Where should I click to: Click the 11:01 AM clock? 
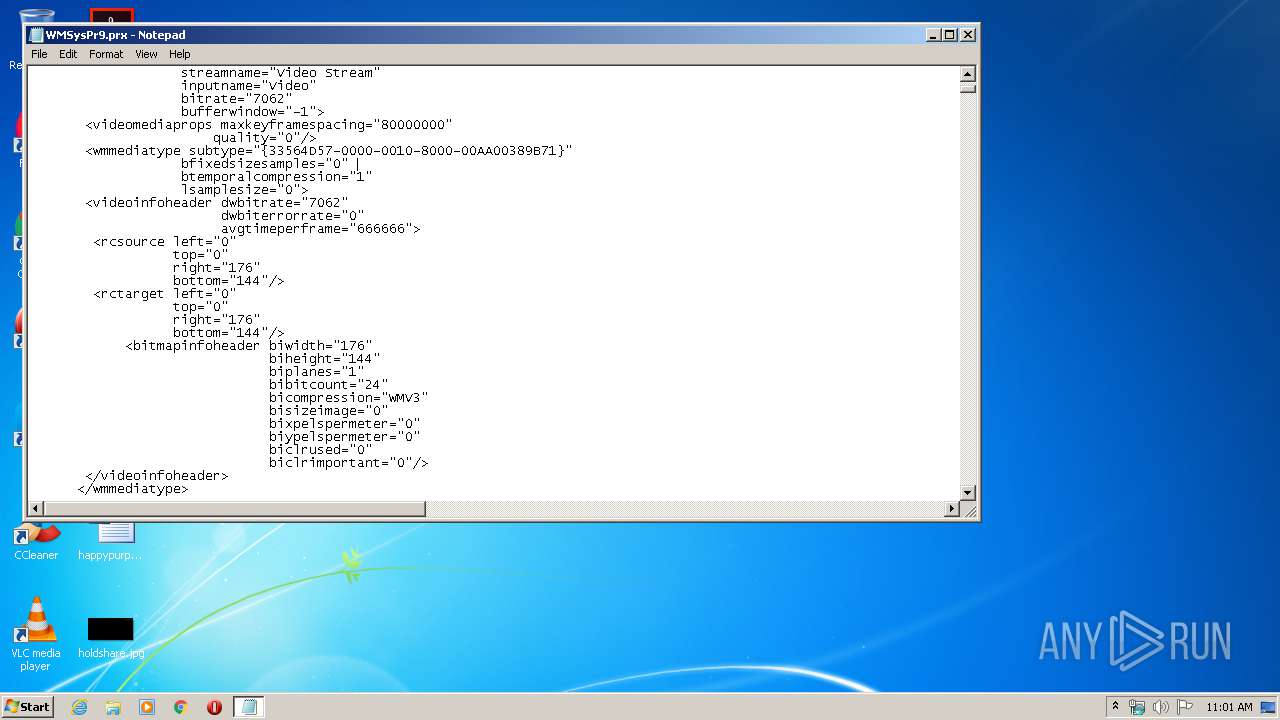[x=1229, y=707]
